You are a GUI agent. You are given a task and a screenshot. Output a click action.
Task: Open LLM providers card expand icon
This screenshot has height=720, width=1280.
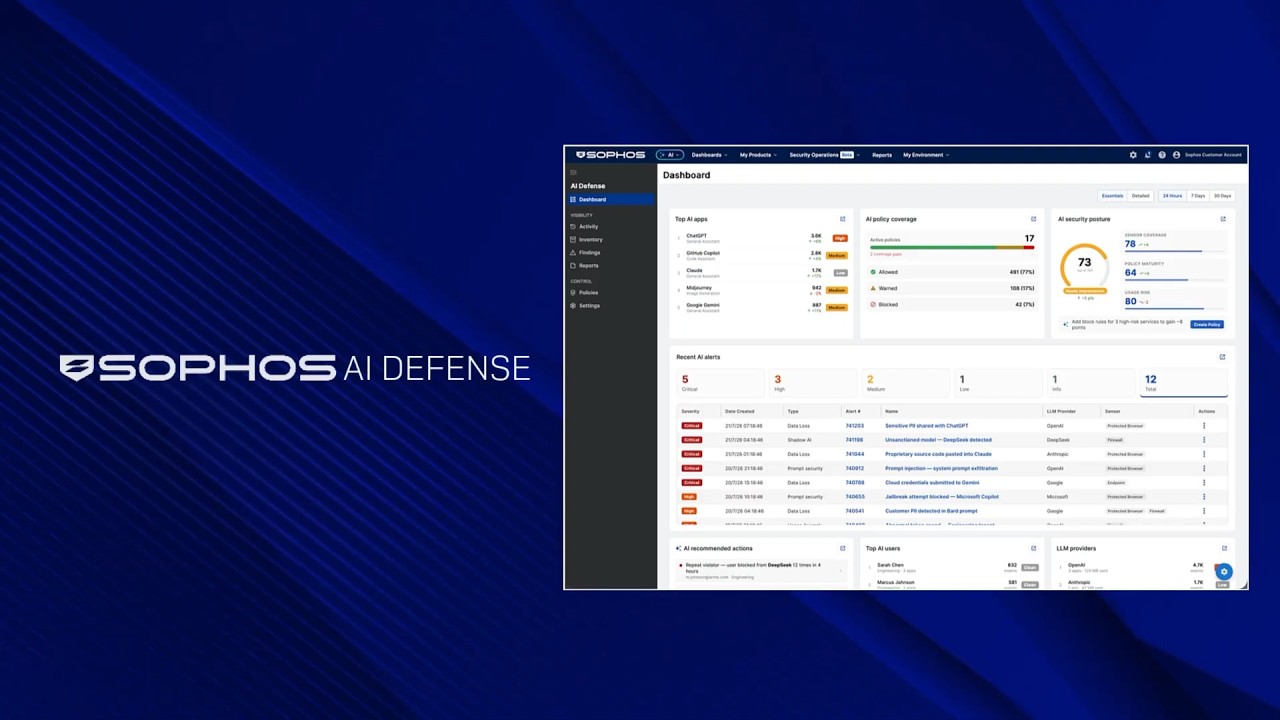(1224, 548)
